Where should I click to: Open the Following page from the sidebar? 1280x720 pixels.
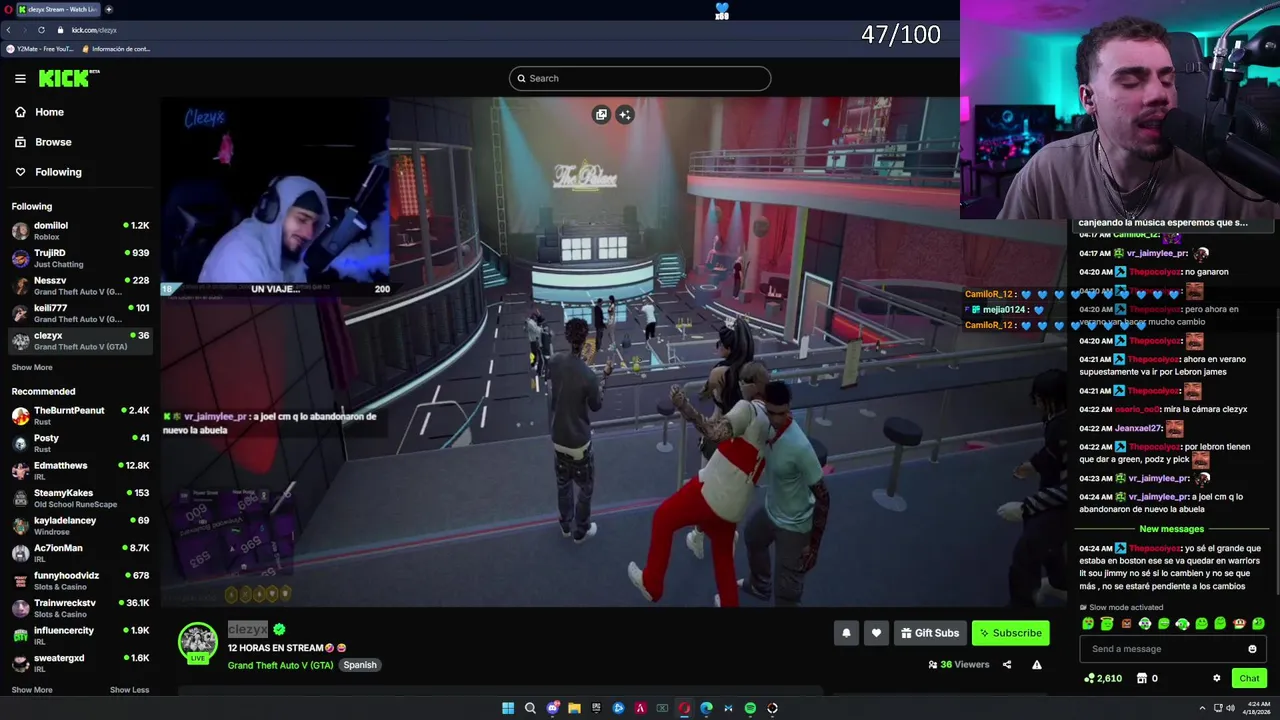tap(48, 172)
